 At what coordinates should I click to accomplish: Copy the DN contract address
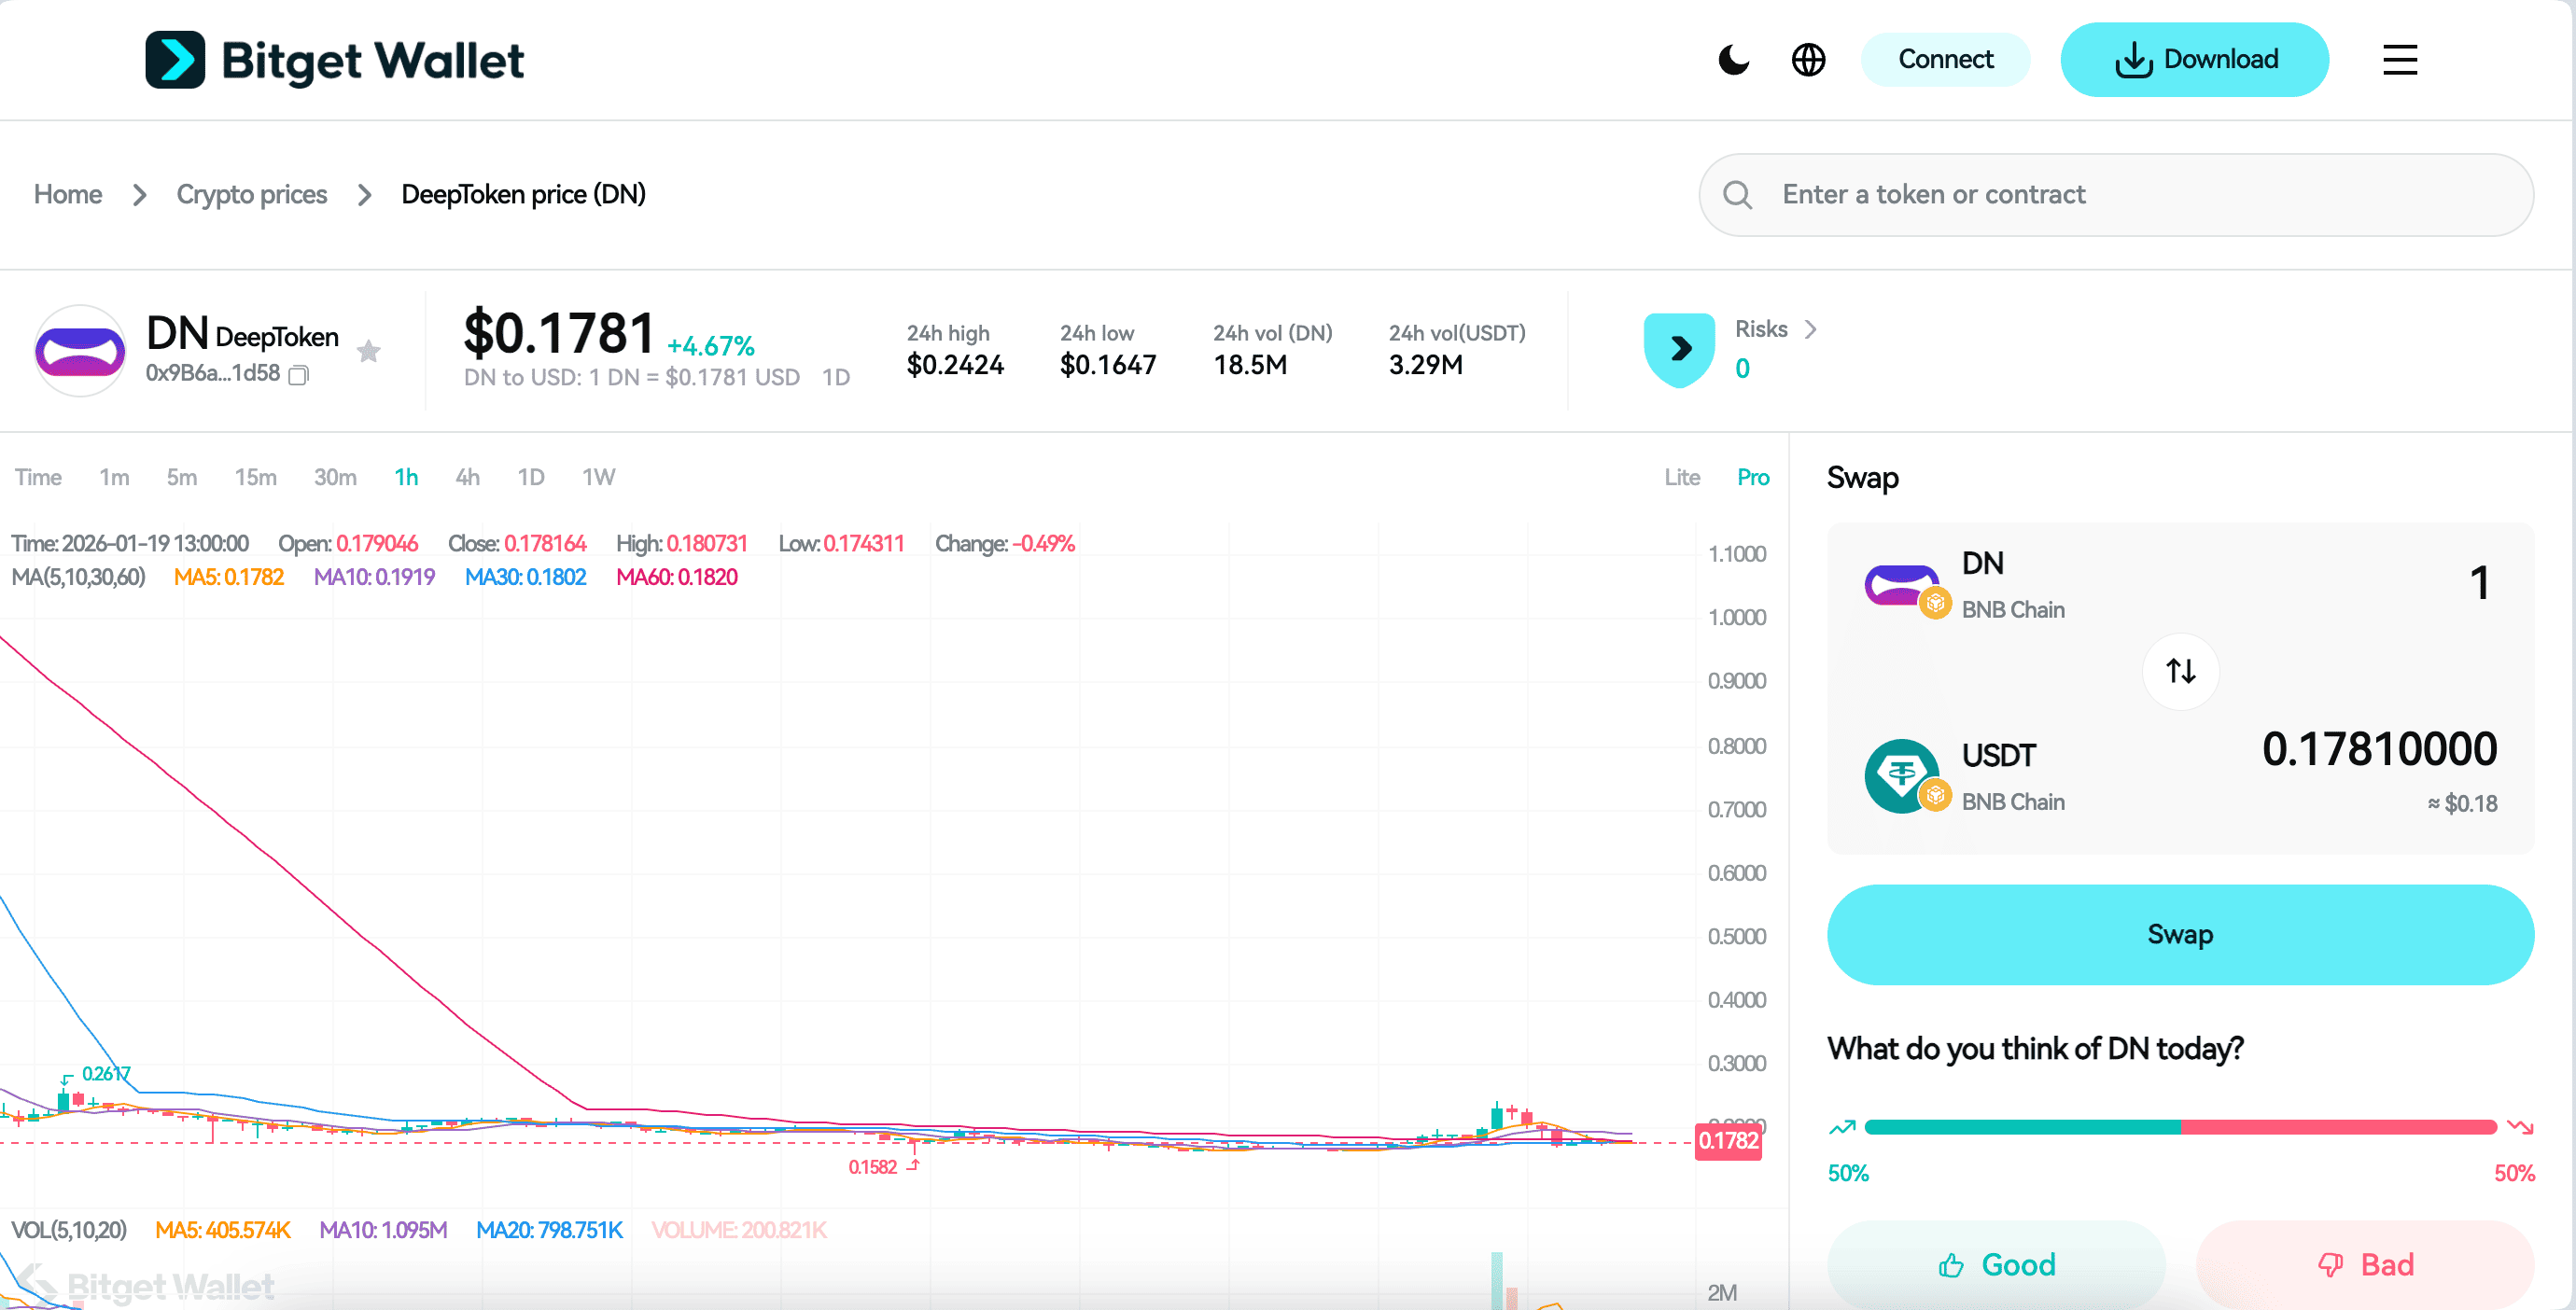(x=298, y=376)
